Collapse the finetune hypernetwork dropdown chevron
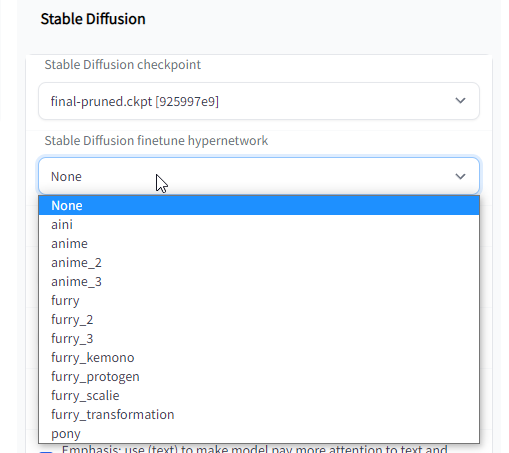 [460, 176]
